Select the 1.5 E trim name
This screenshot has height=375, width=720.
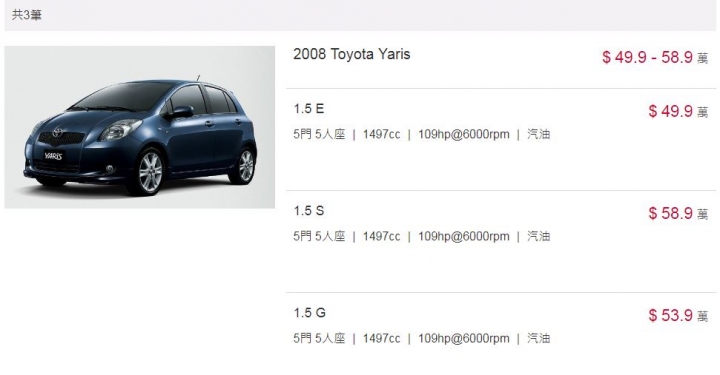coord(309,109)
